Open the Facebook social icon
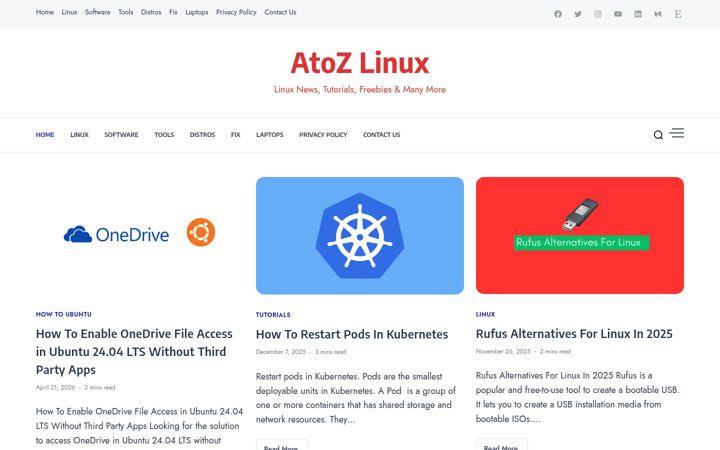 tap(557, 14)
